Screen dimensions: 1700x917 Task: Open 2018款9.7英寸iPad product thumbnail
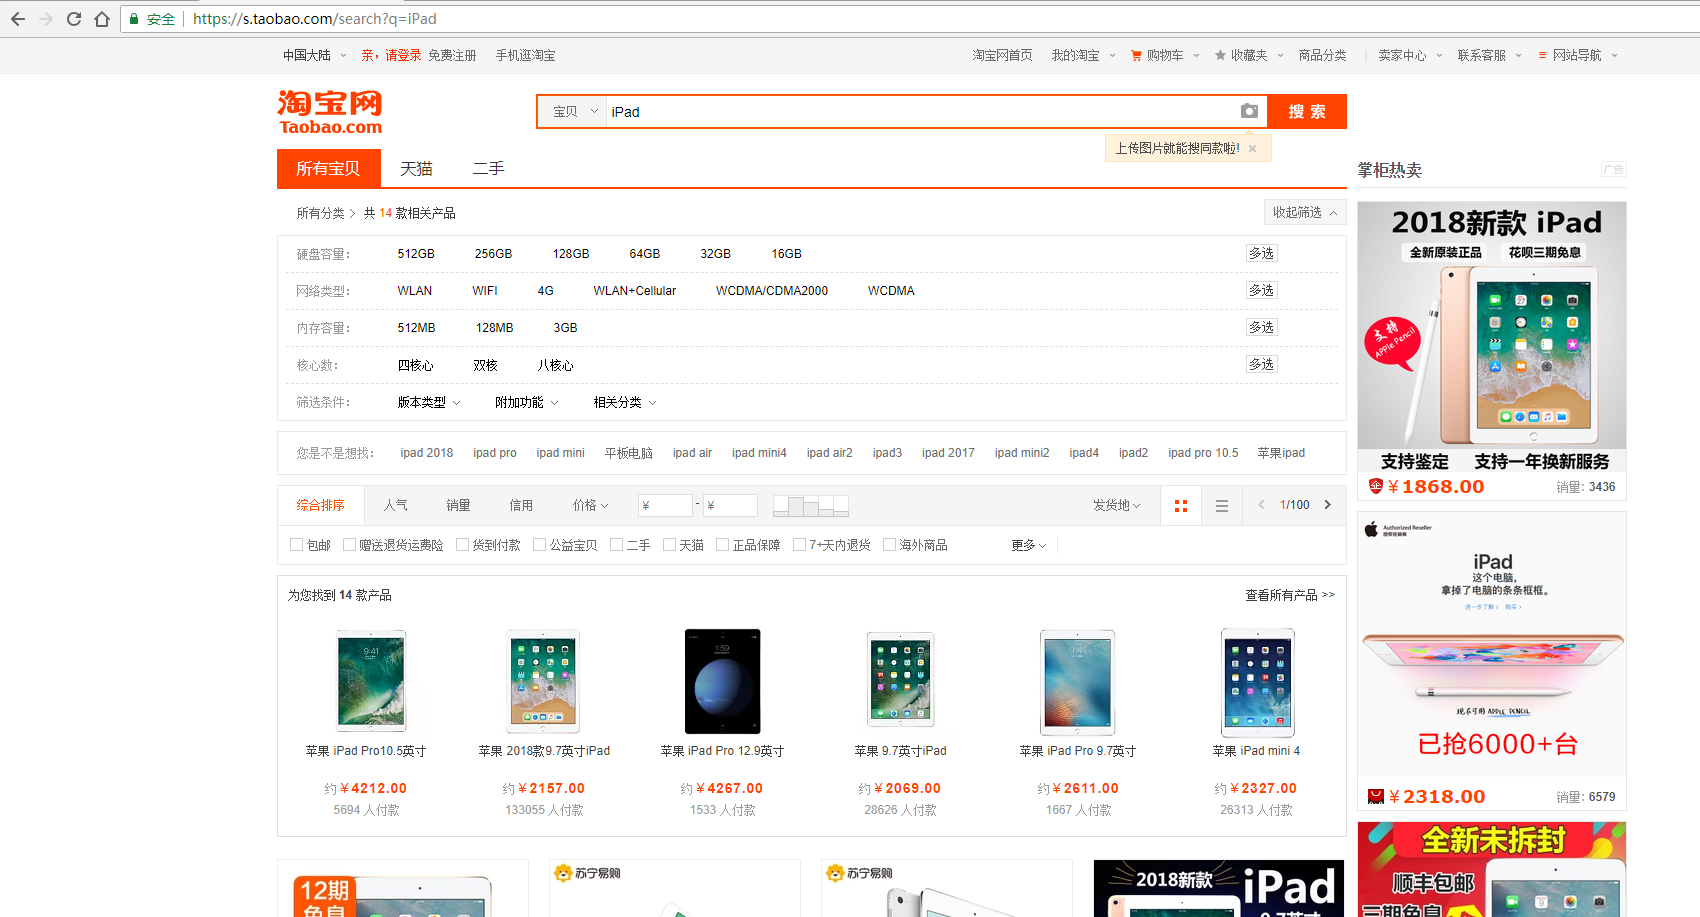tap(543, 681)
